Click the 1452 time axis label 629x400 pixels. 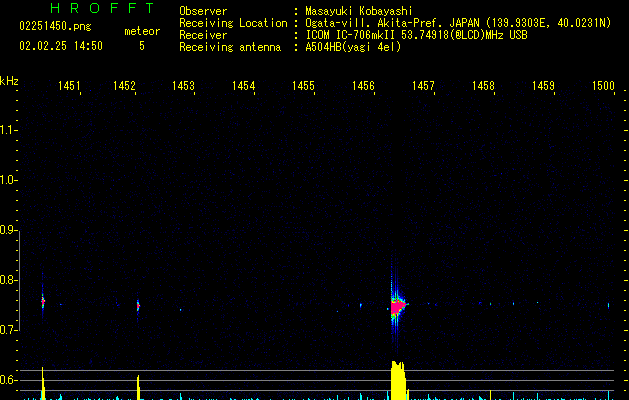pyautogui.click(x=124, y=86)
